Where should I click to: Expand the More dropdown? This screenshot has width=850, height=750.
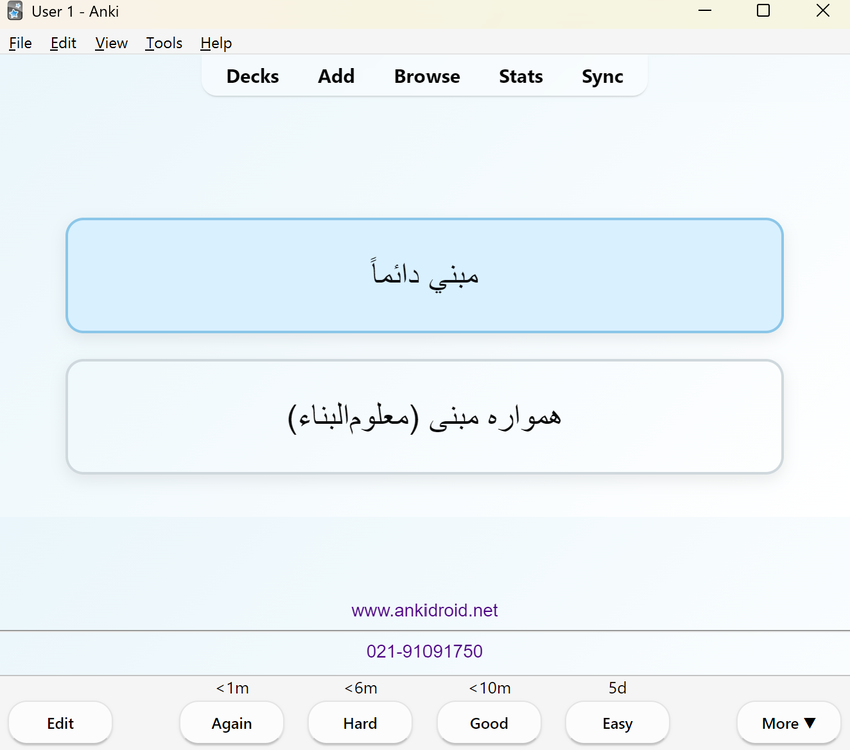[x=789, y=723]
